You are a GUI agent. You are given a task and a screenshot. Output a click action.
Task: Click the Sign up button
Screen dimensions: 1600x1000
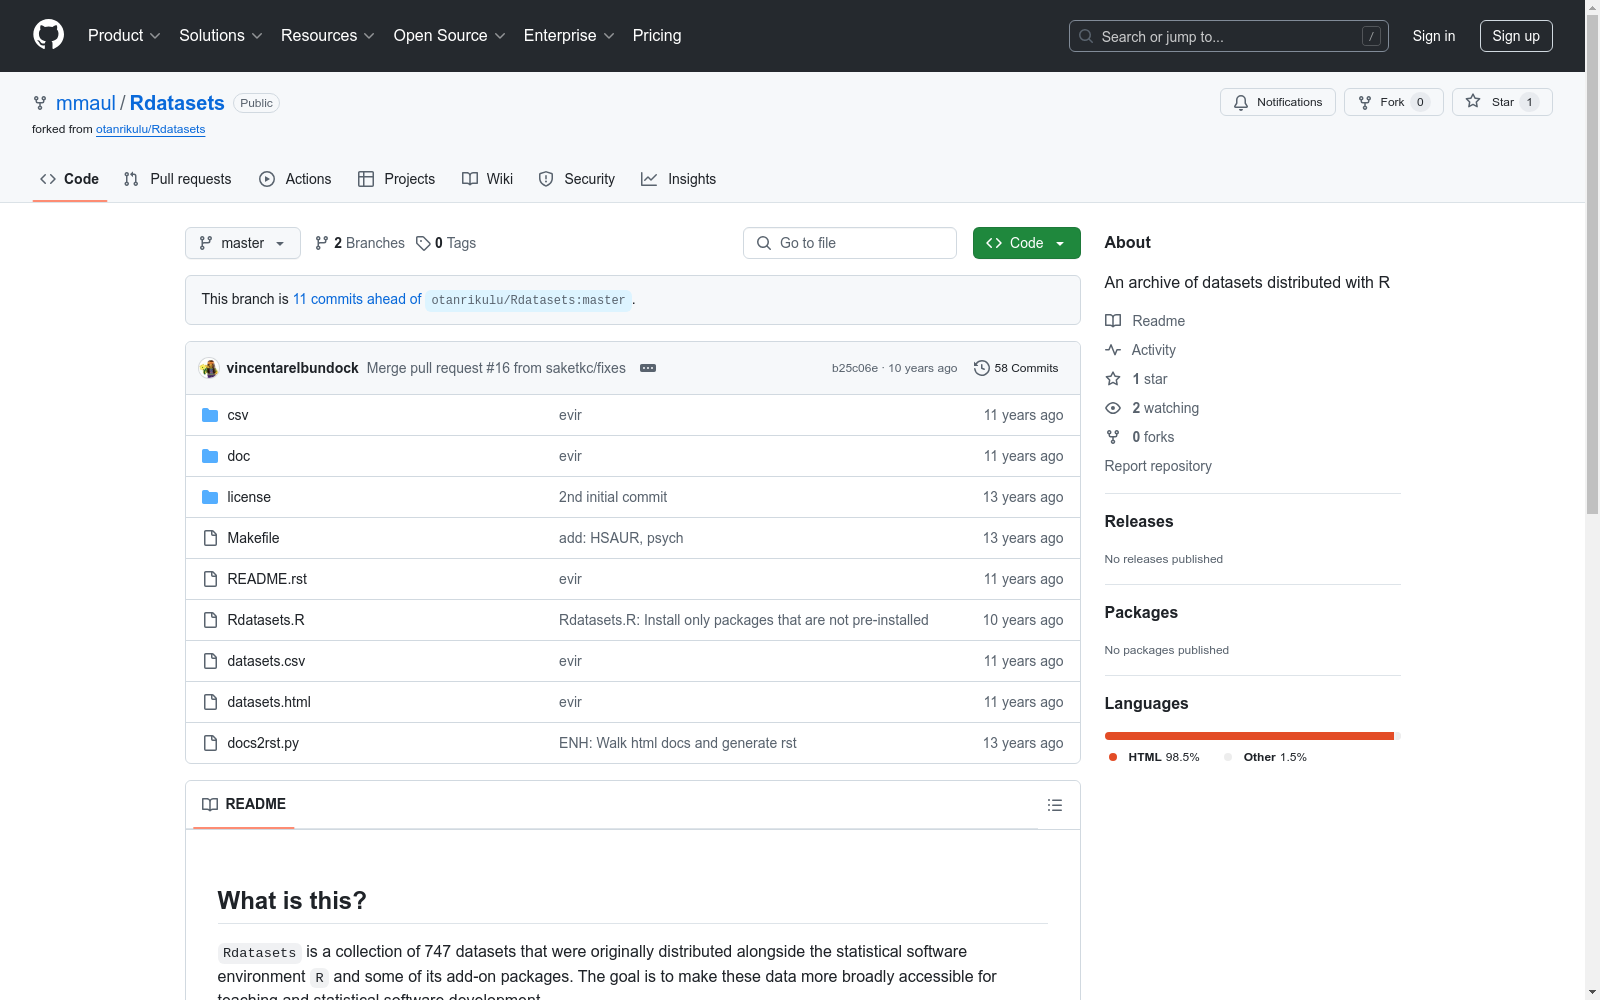pyautogui.click(x=1516, y=36)
